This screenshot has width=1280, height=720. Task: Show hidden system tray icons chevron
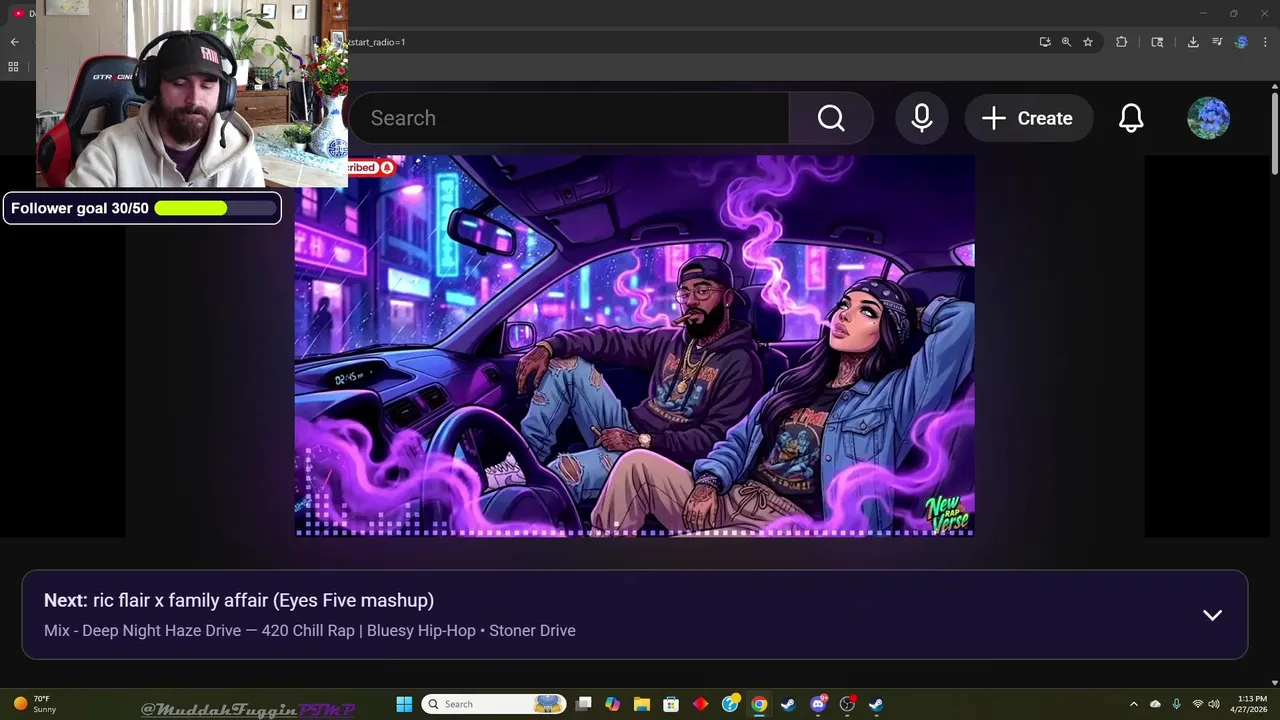tap(1133, 704)
